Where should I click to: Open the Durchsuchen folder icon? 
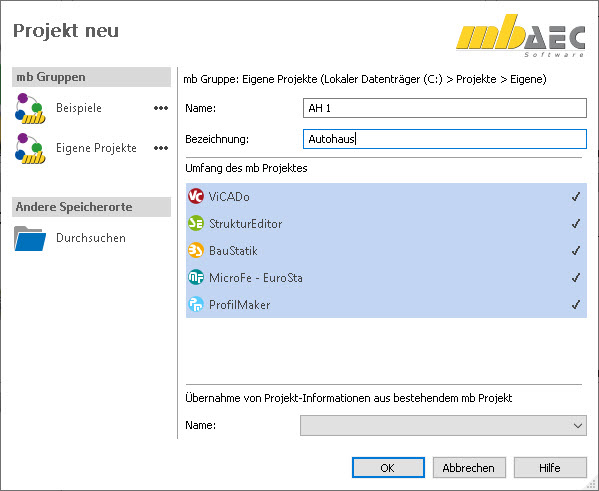click(x=30, y=238)
